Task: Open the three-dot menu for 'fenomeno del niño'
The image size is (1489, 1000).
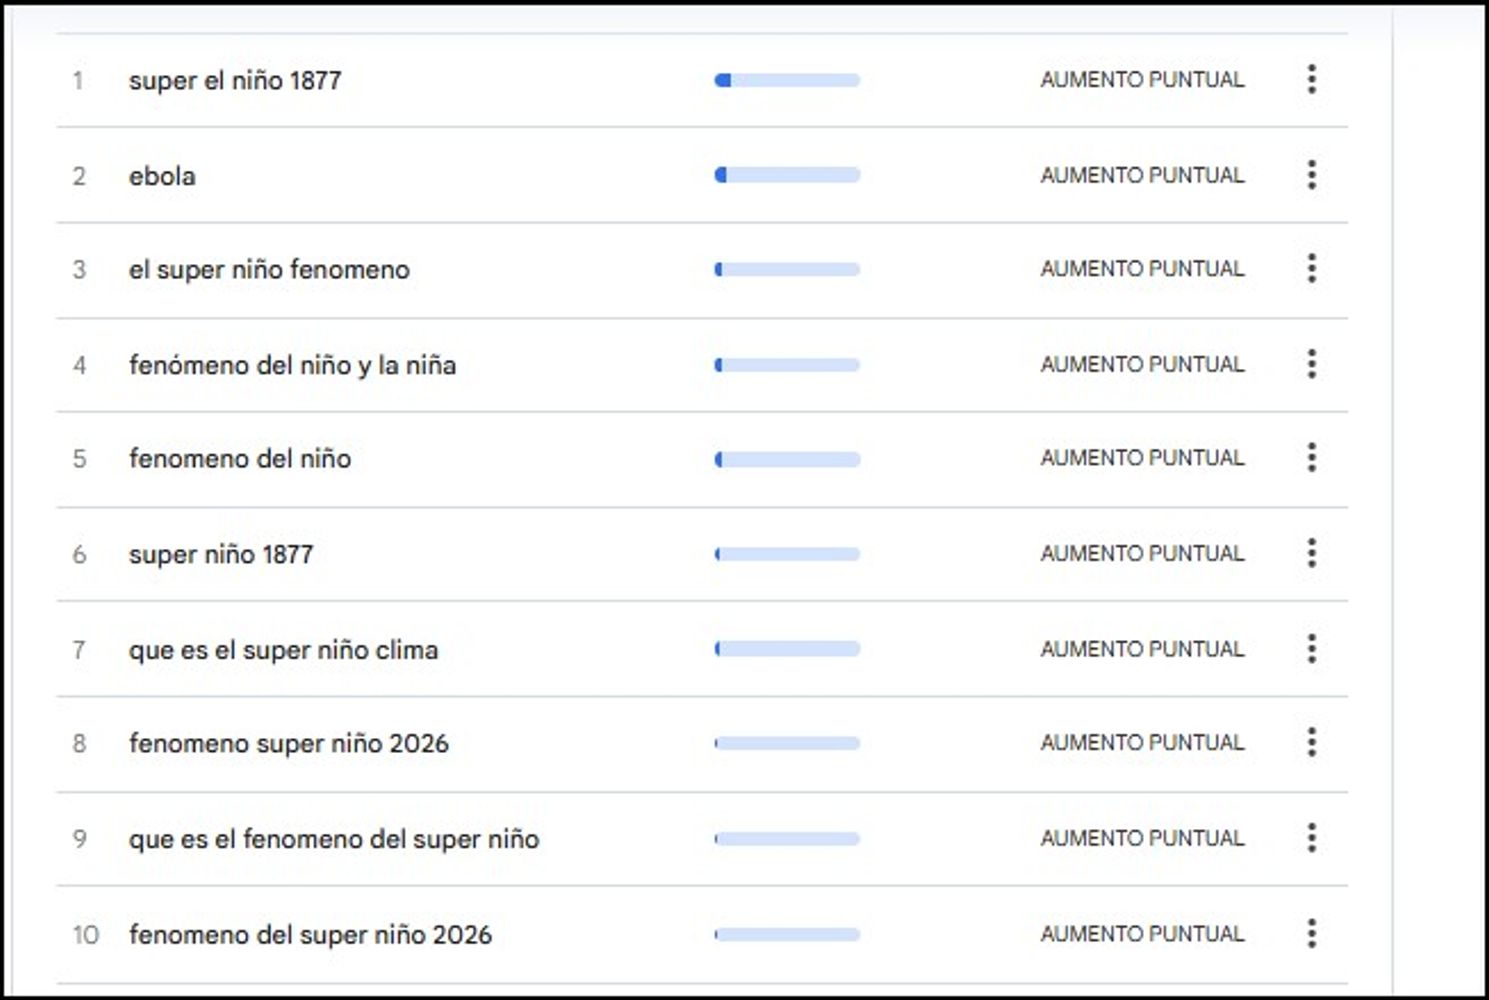Action: (1311, 458)
